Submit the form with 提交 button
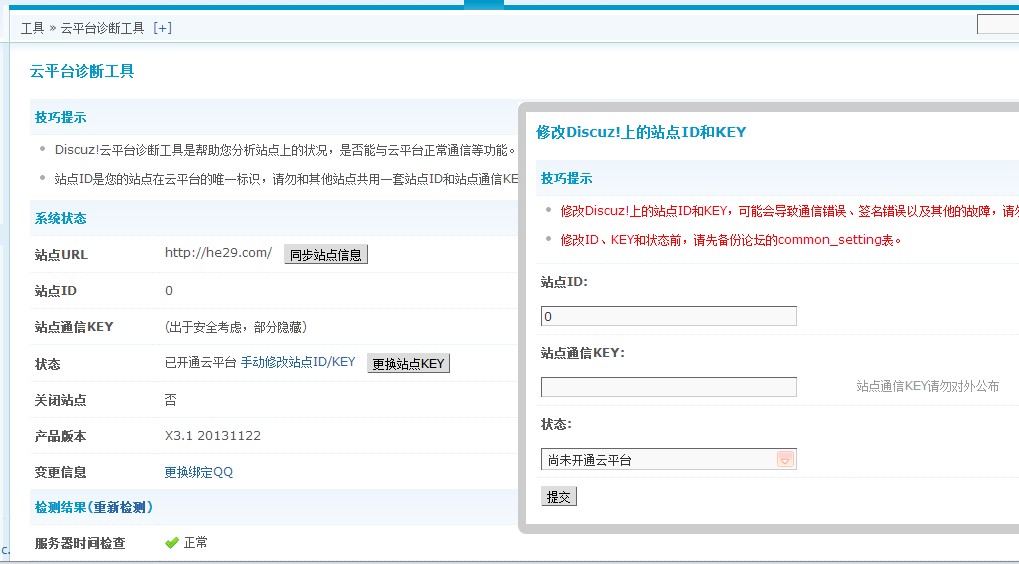The height and width of the screenshot is (564, 1019). coord(558,496)
